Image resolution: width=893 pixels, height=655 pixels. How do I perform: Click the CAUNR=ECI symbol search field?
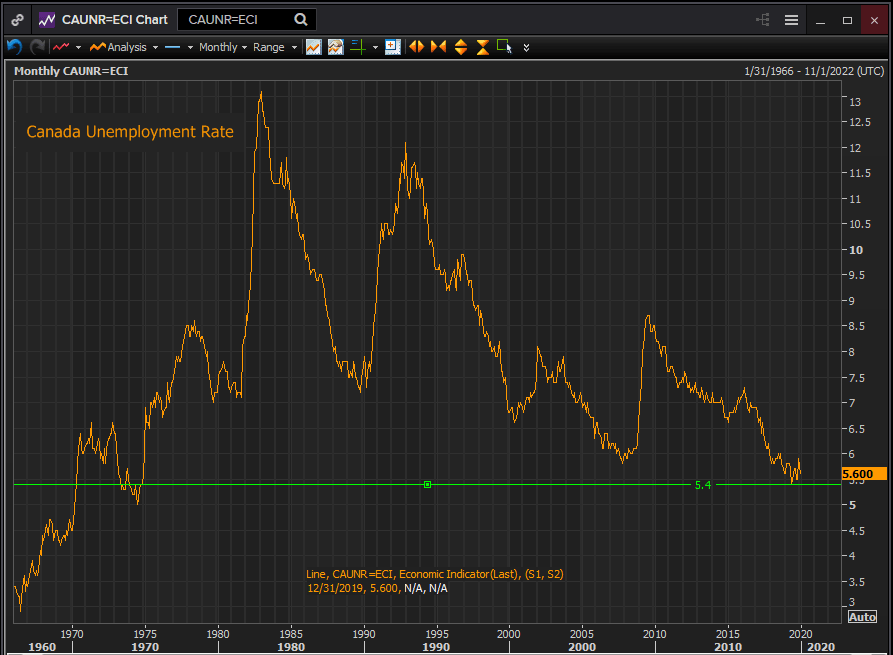[236, 19]
